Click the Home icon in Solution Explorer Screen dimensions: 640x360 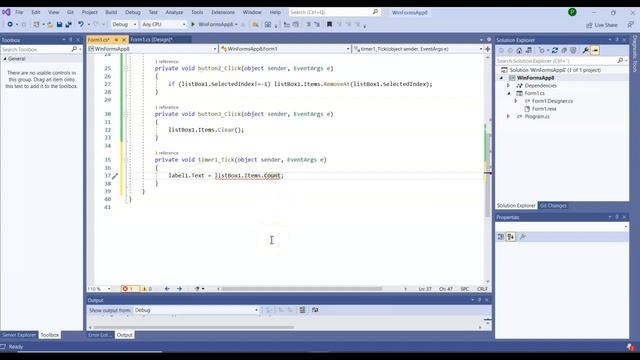point(519,50)
